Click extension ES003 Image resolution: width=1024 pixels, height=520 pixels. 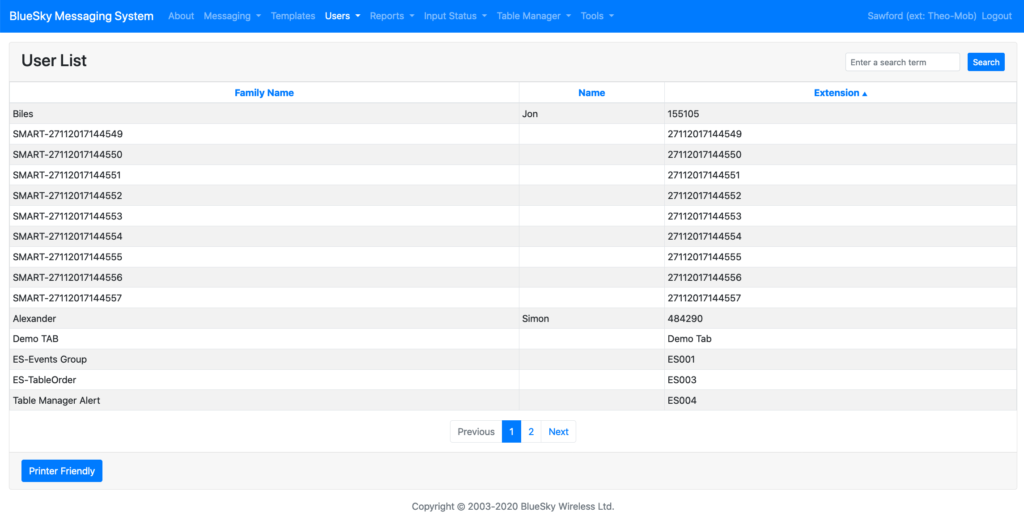pyautogui.click(x=682, y=380)
